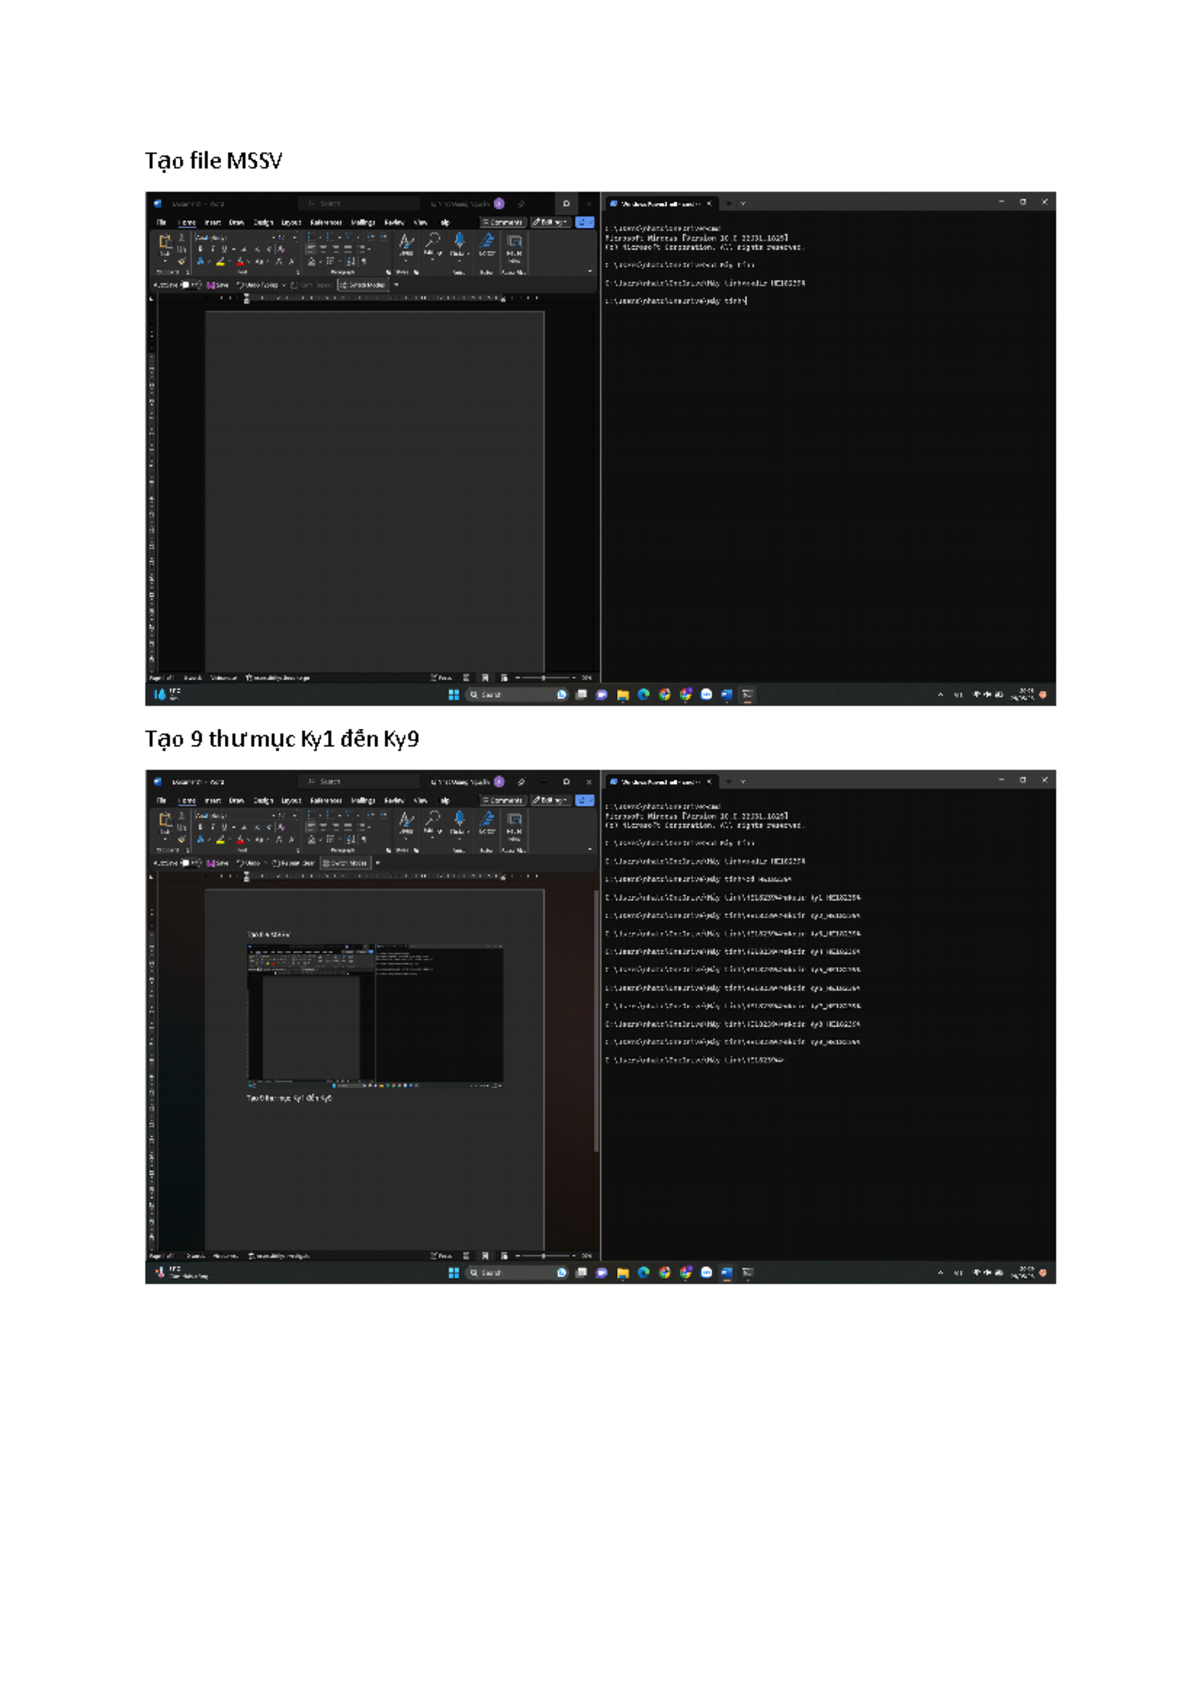The height and width of the screenshot is (1698, 1200).
Task: Toggle AutoSave switch in the upper Word screenshot
Action: [x=187, y=285]
